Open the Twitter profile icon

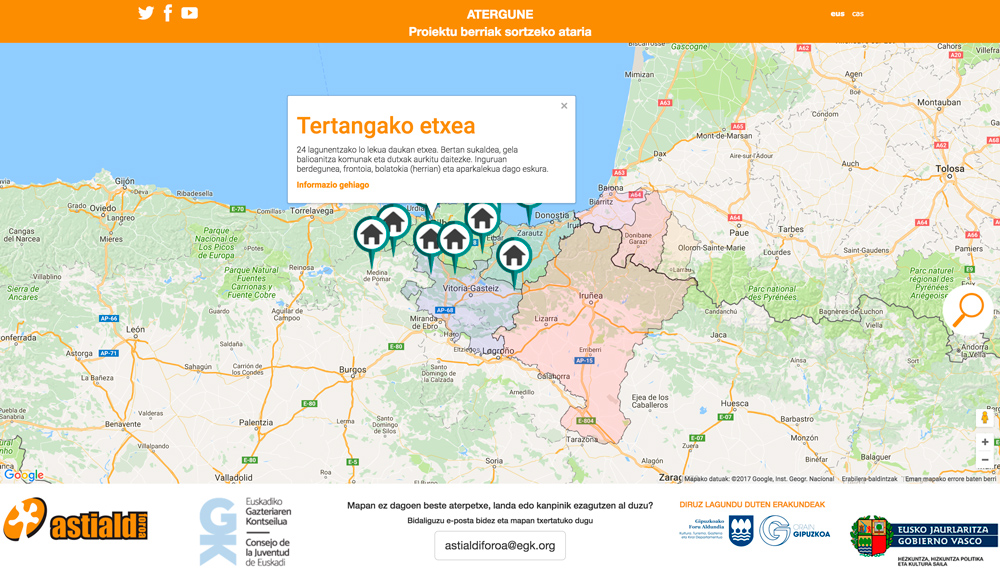[x=146, y=13]
